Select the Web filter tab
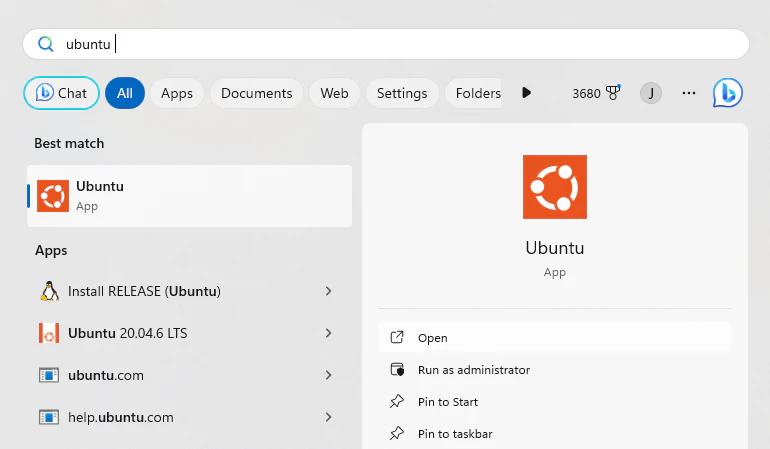 tap(334, 93)
